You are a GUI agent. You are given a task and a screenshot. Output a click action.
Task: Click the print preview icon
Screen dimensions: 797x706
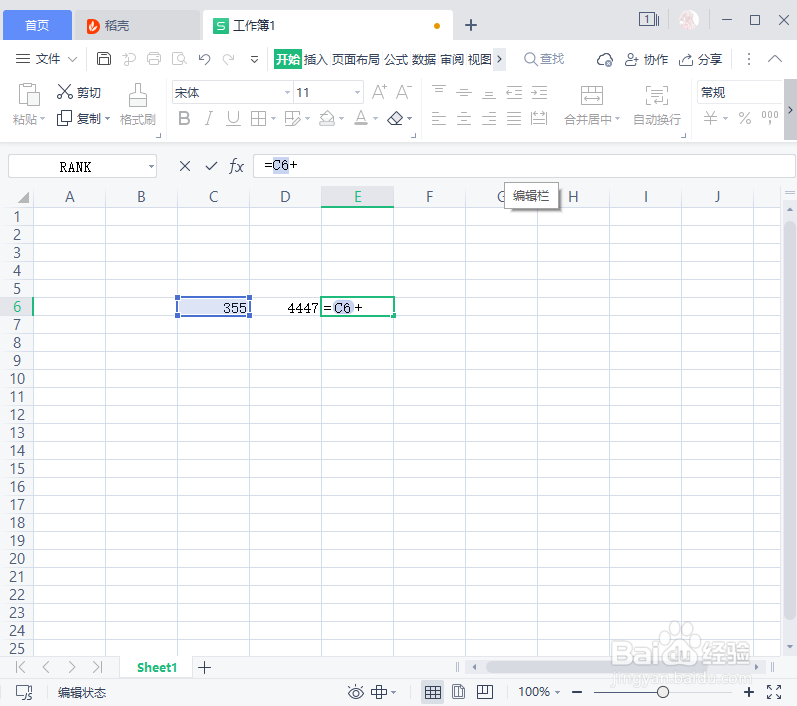[179, 59]
